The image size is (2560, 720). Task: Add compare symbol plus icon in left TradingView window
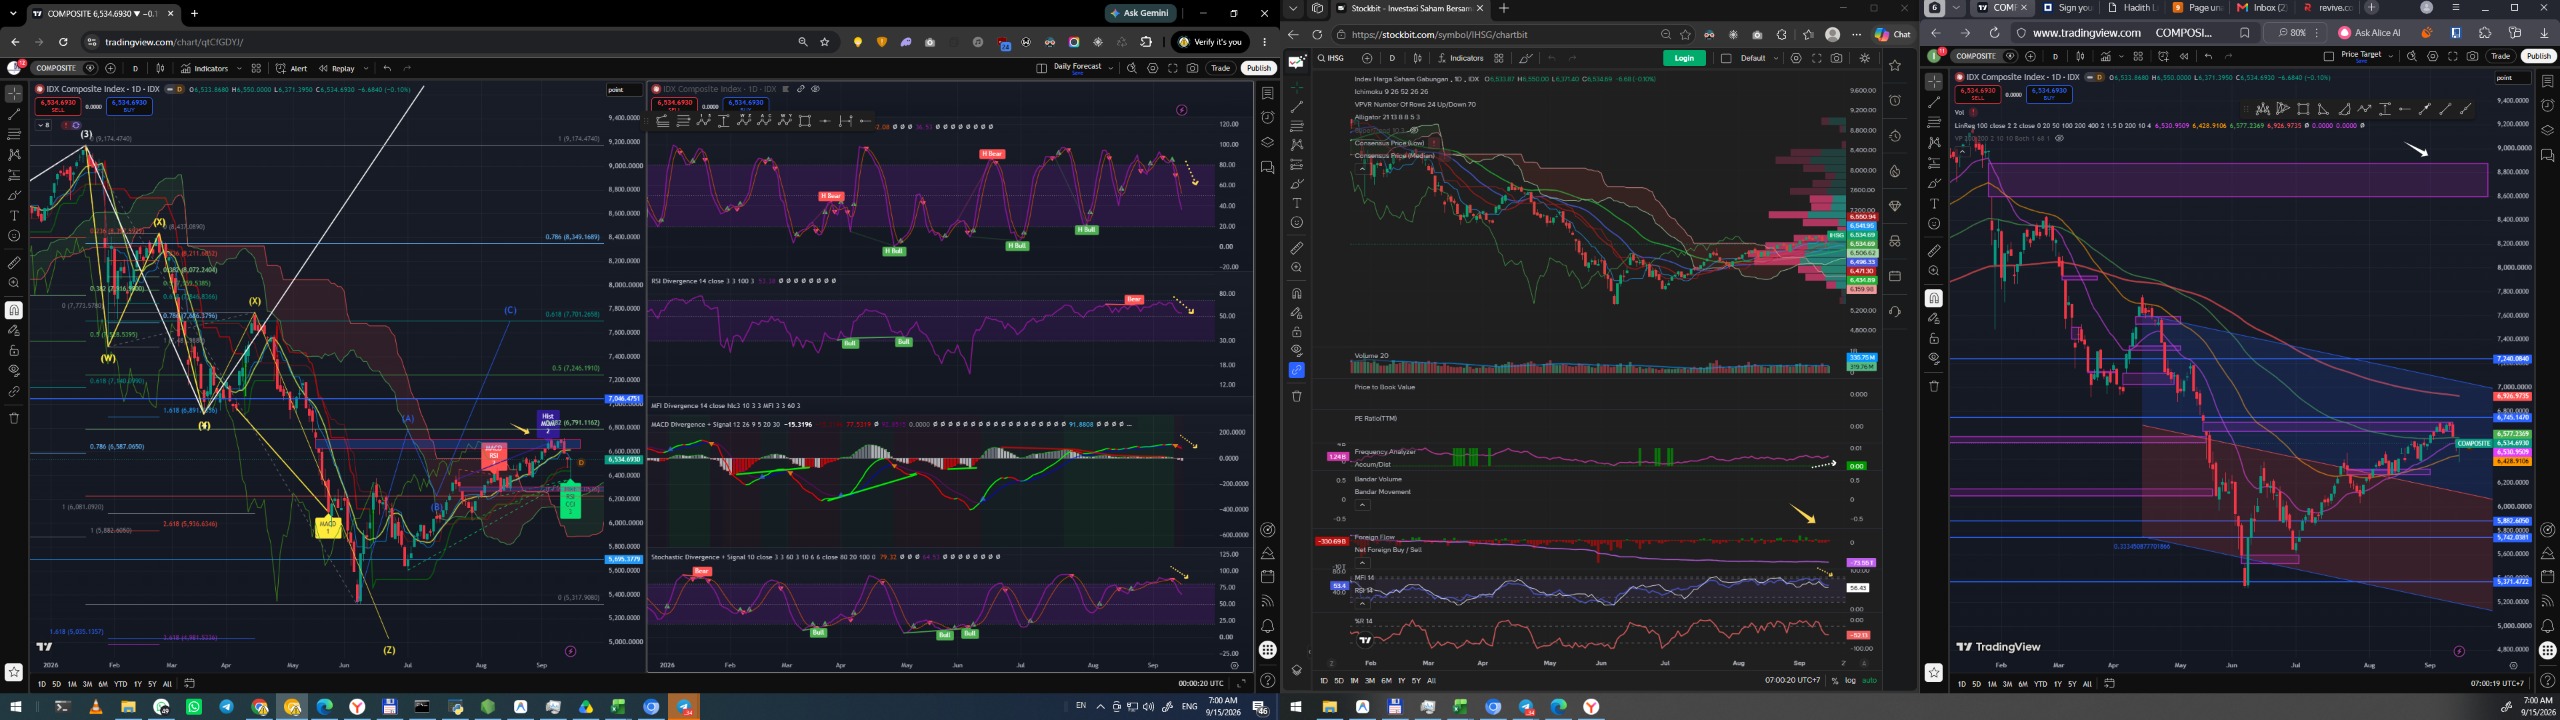tap(110, 69)
